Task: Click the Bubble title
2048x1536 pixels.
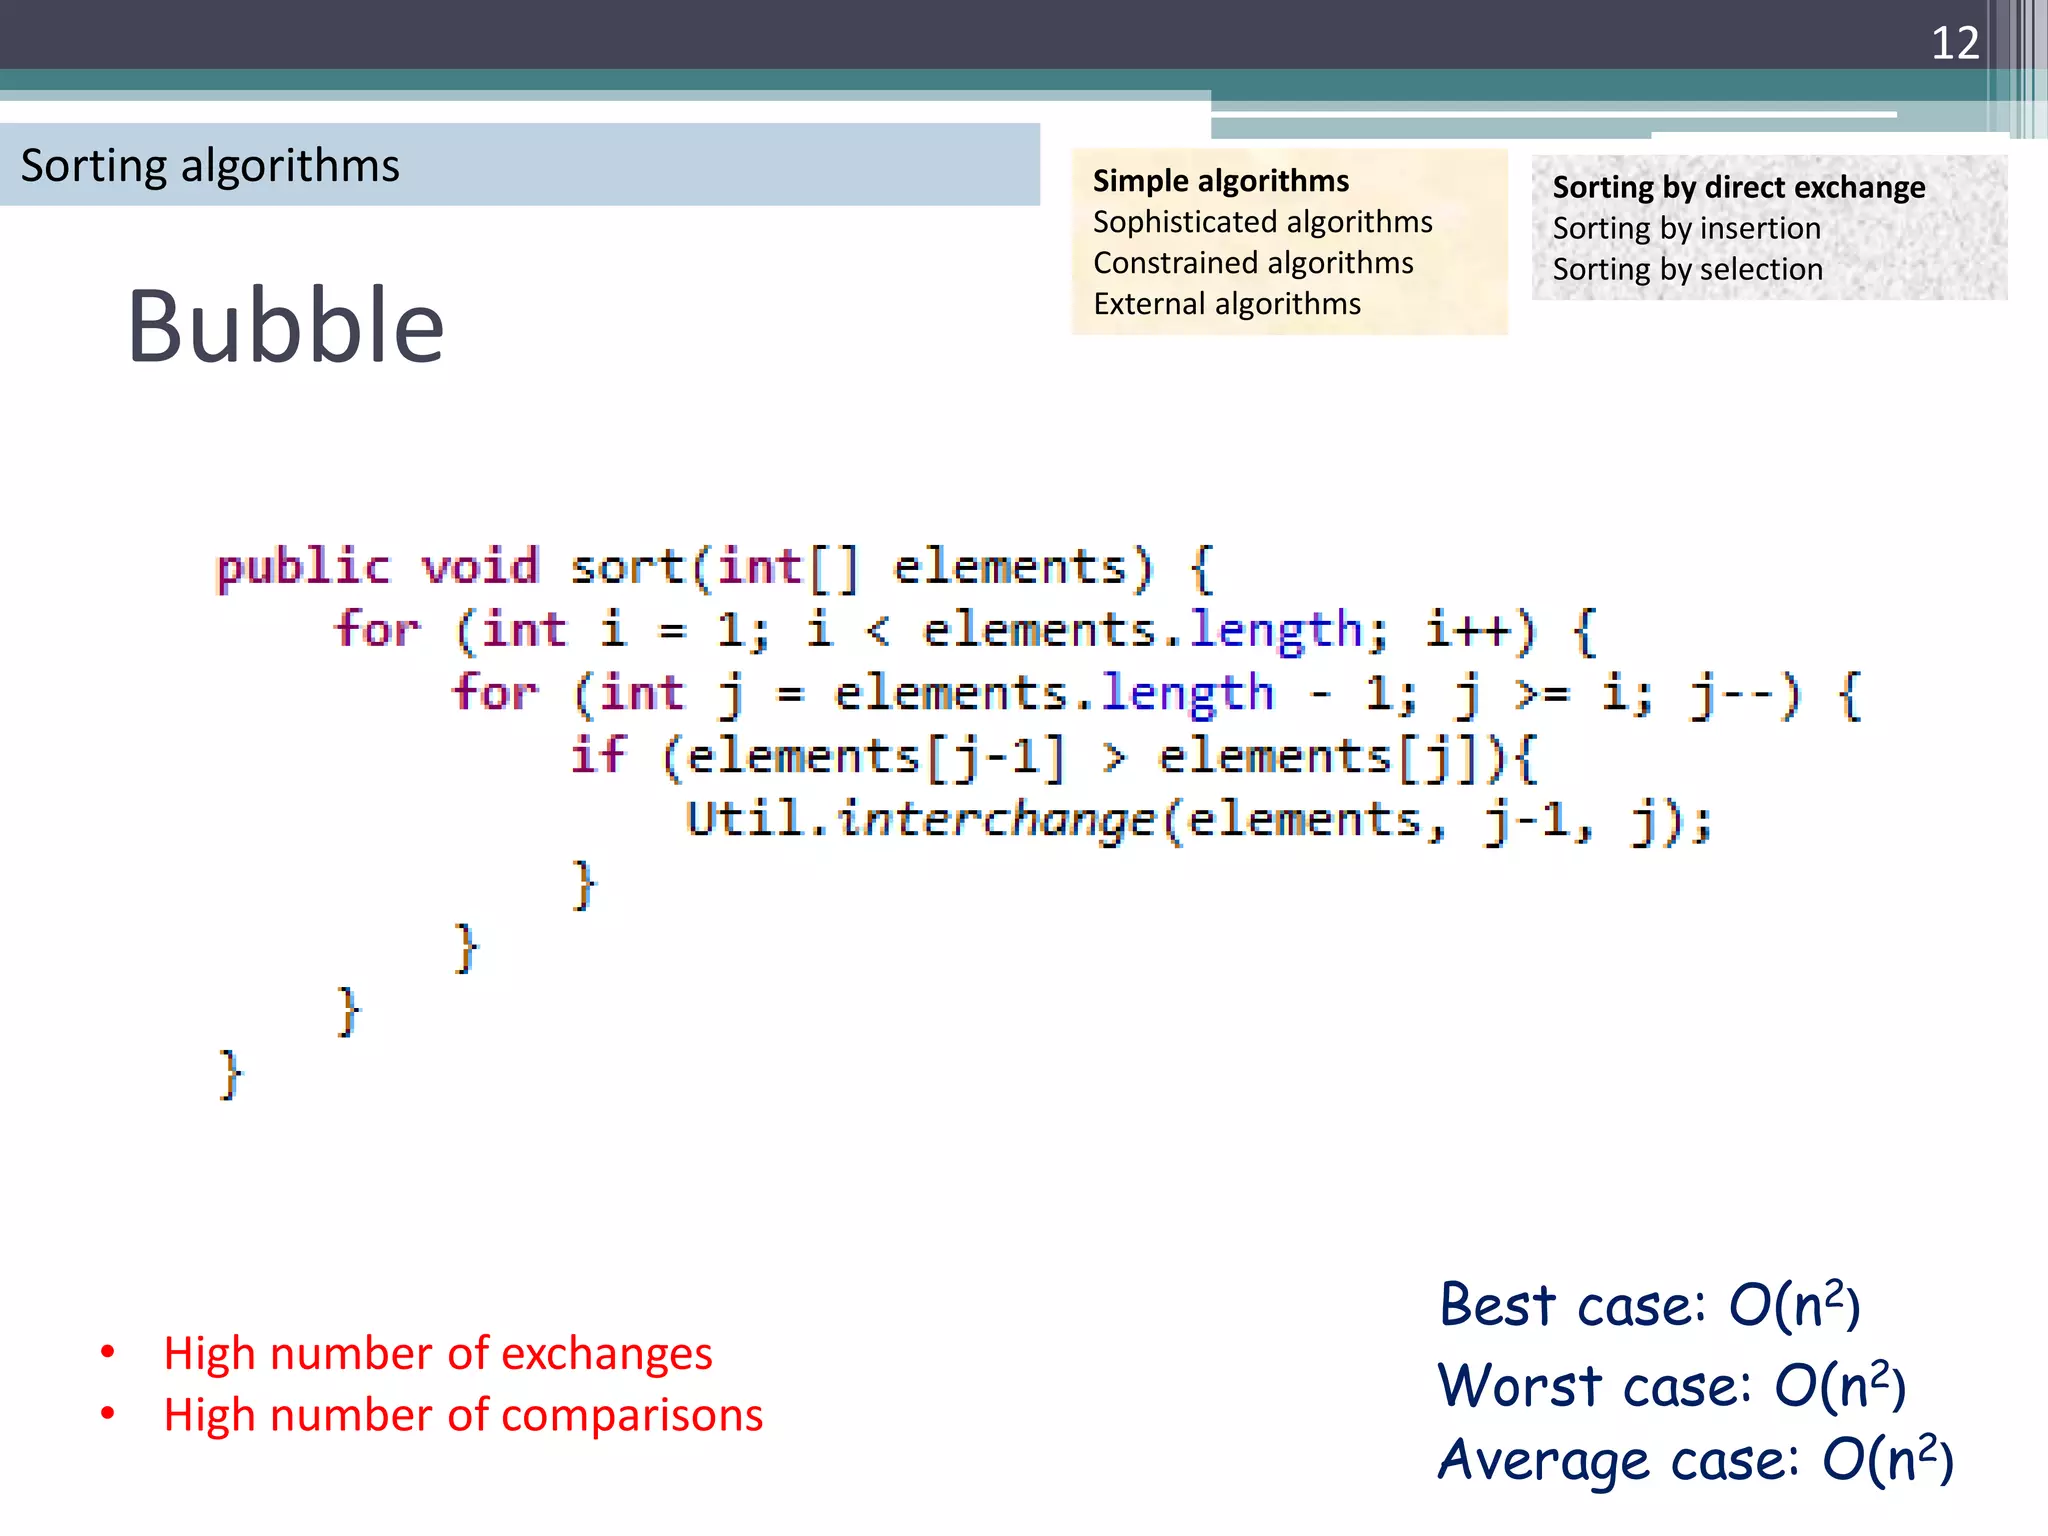Action: coord(285,326)
